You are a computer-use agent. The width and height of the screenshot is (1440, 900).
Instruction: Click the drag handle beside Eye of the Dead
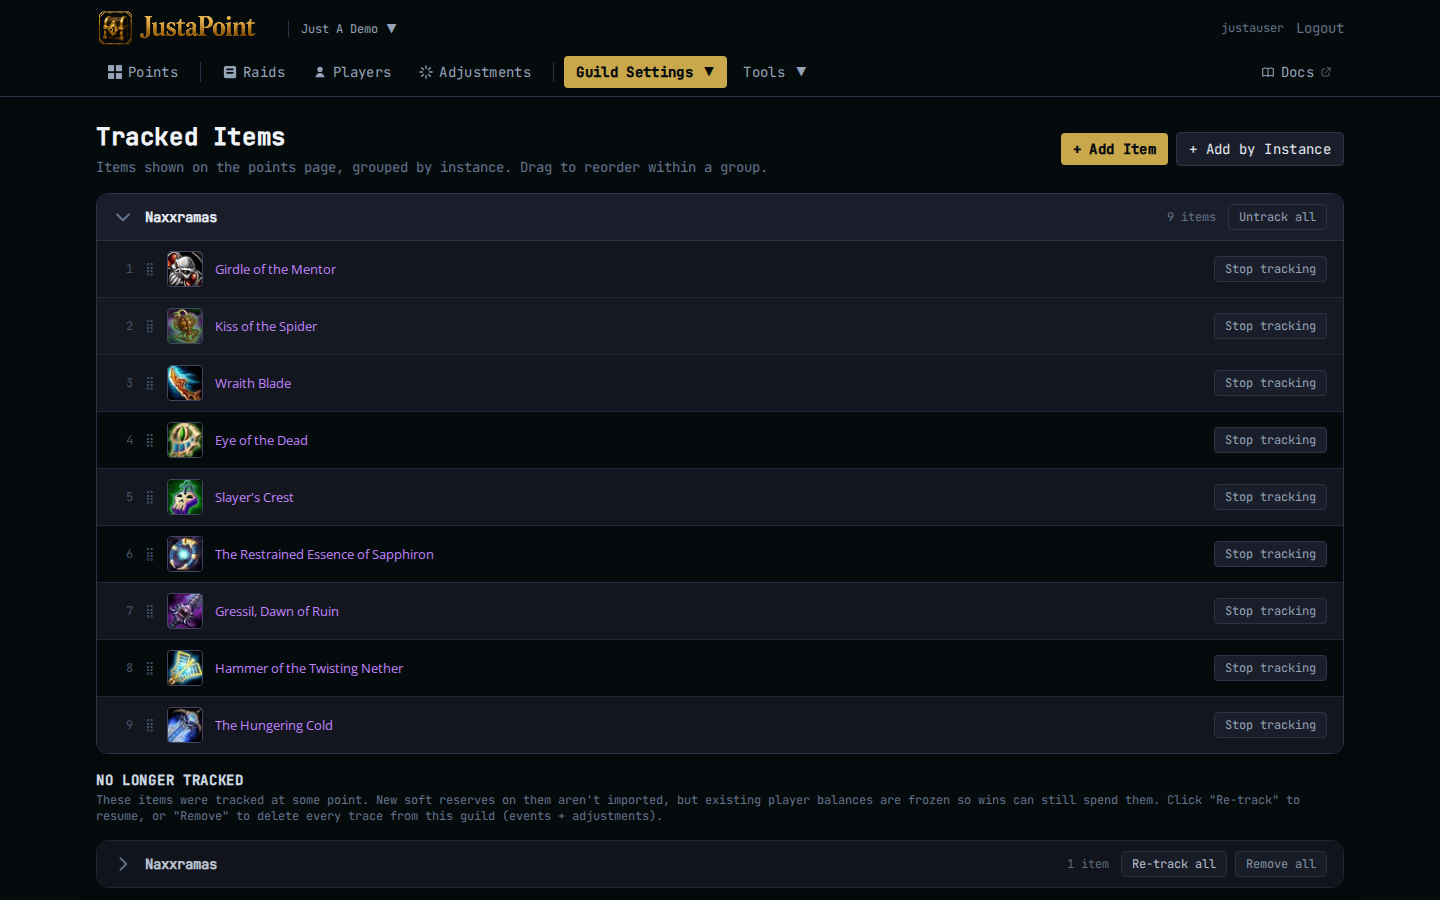pyautogui.click(x=150, y=440)
